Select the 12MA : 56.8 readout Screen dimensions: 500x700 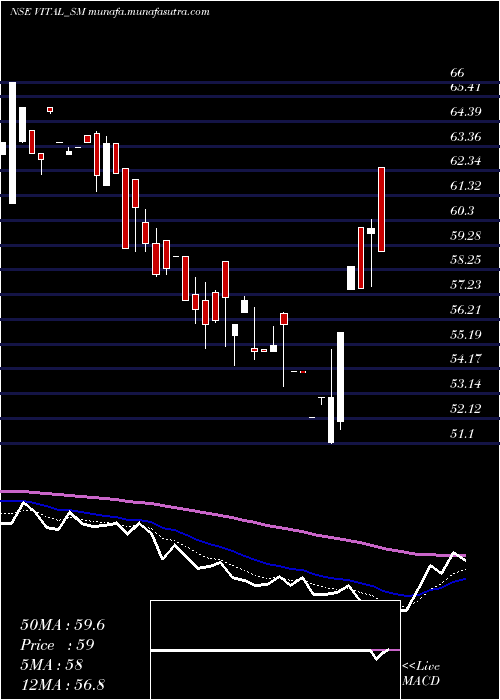click(x=62, y=684)
